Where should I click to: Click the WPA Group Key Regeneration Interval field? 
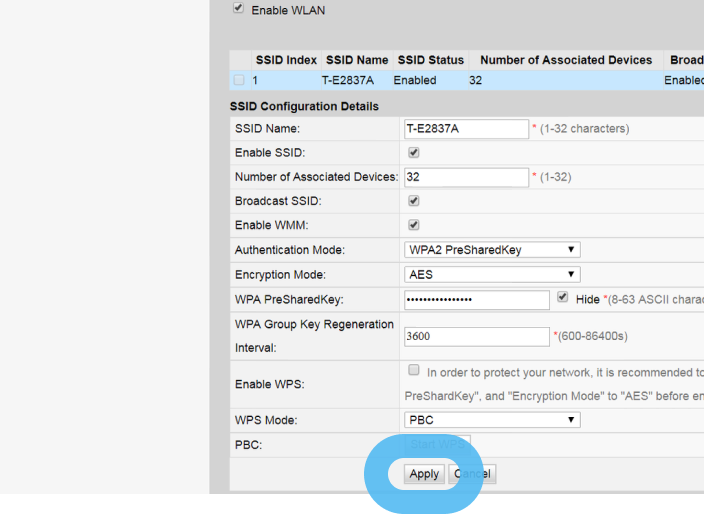476,336
